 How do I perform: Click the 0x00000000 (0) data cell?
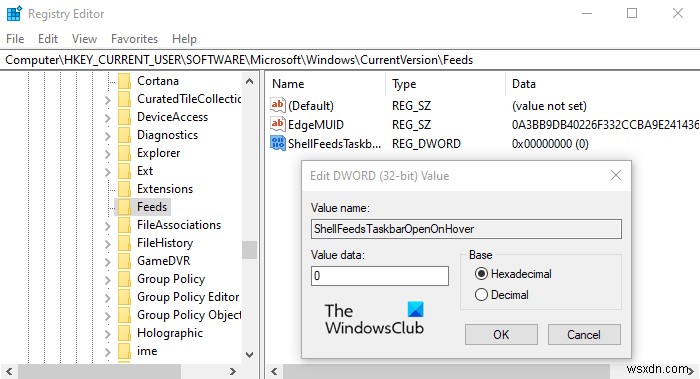pos(550,144)
